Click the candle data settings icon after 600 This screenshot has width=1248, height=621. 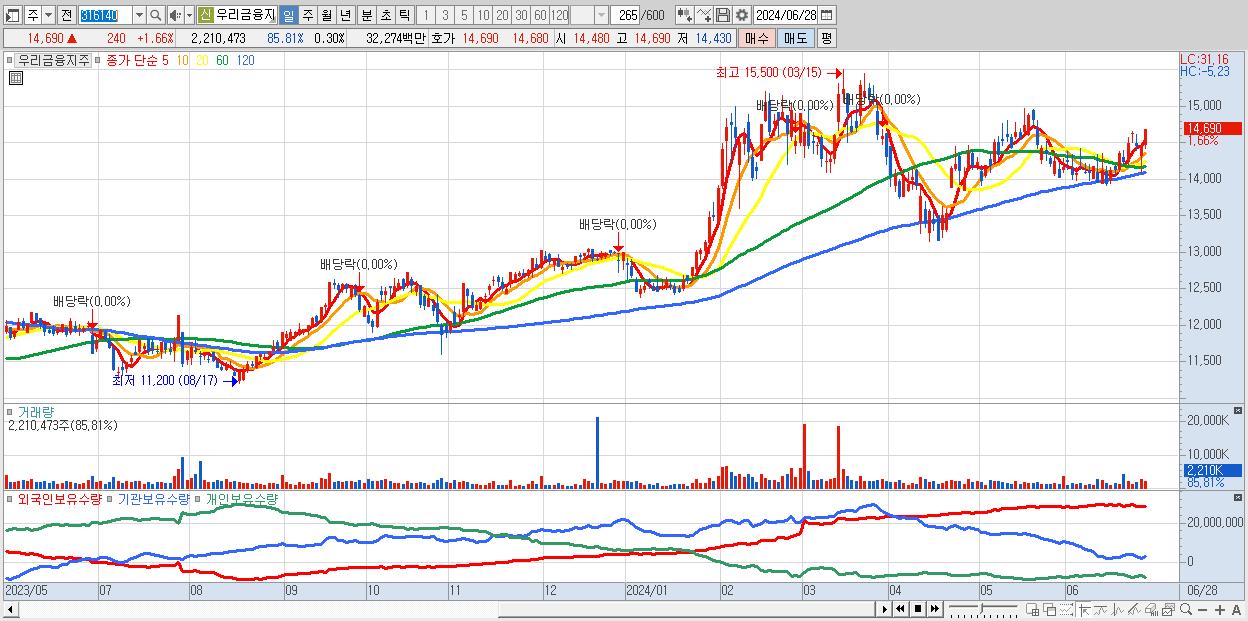[686, 15]
